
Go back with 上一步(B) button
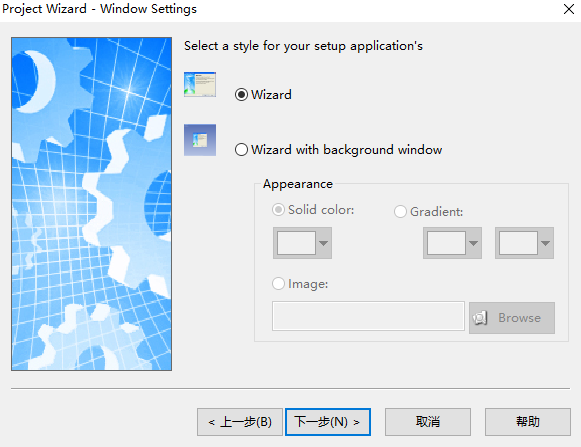coord(240,422)
